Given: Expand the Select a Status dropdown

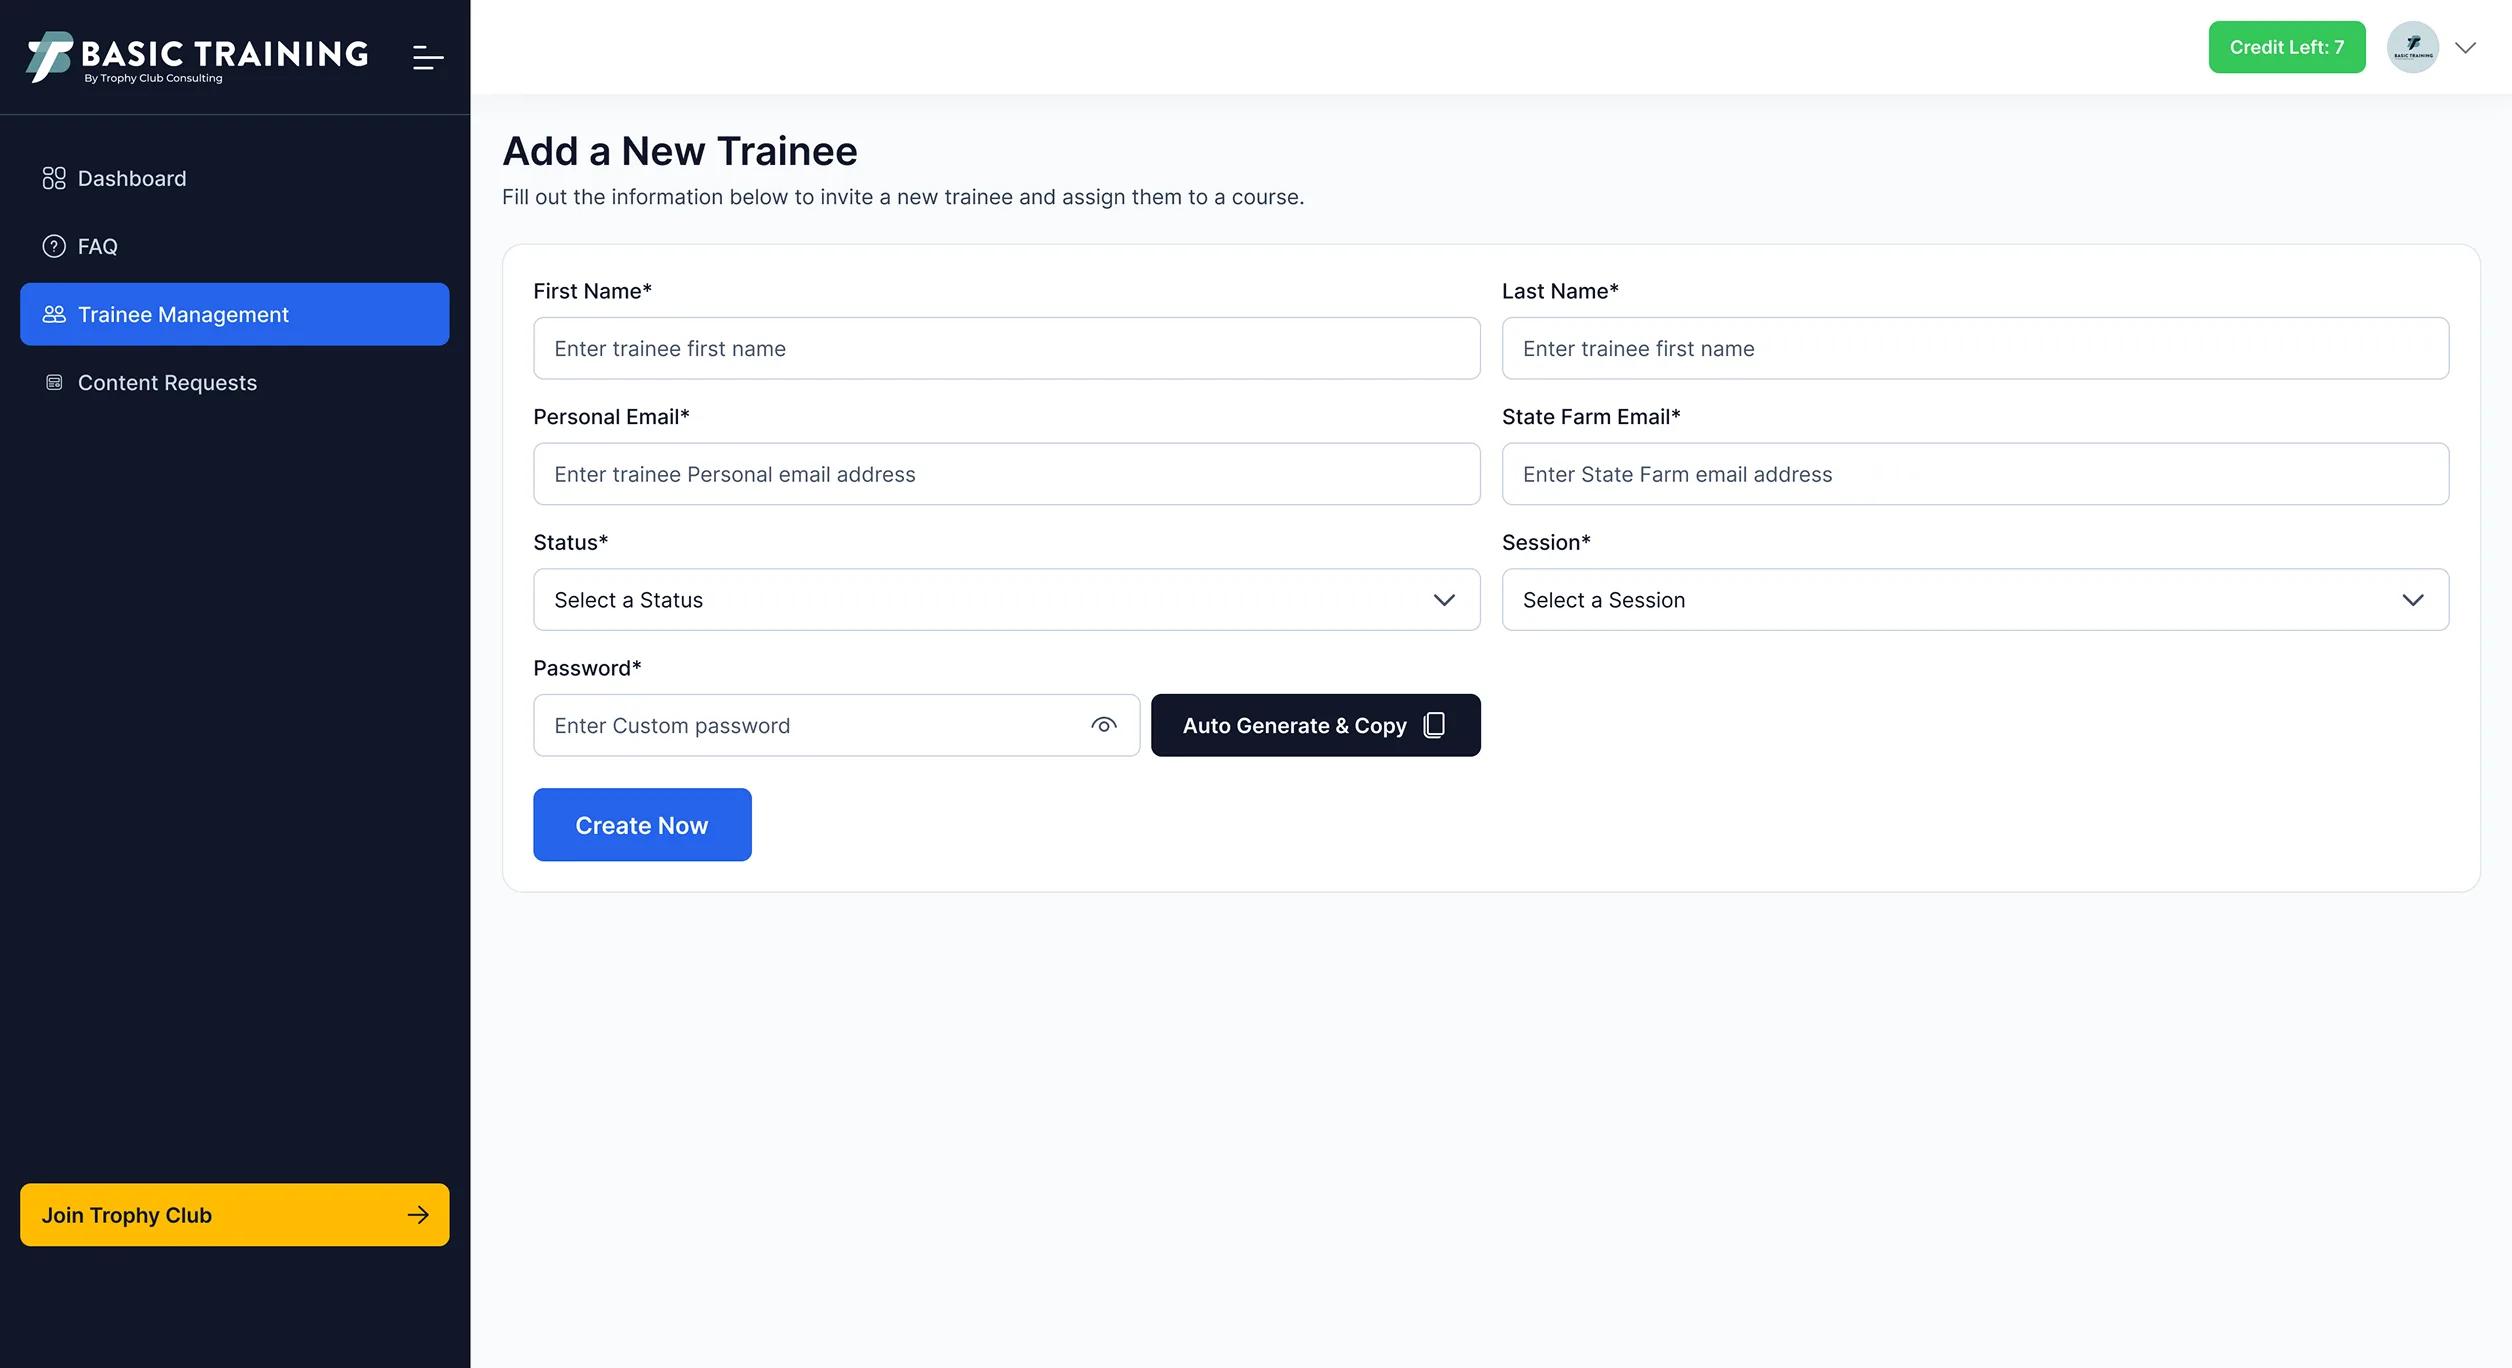Looking at the screenshot, I should (1006, 600).
